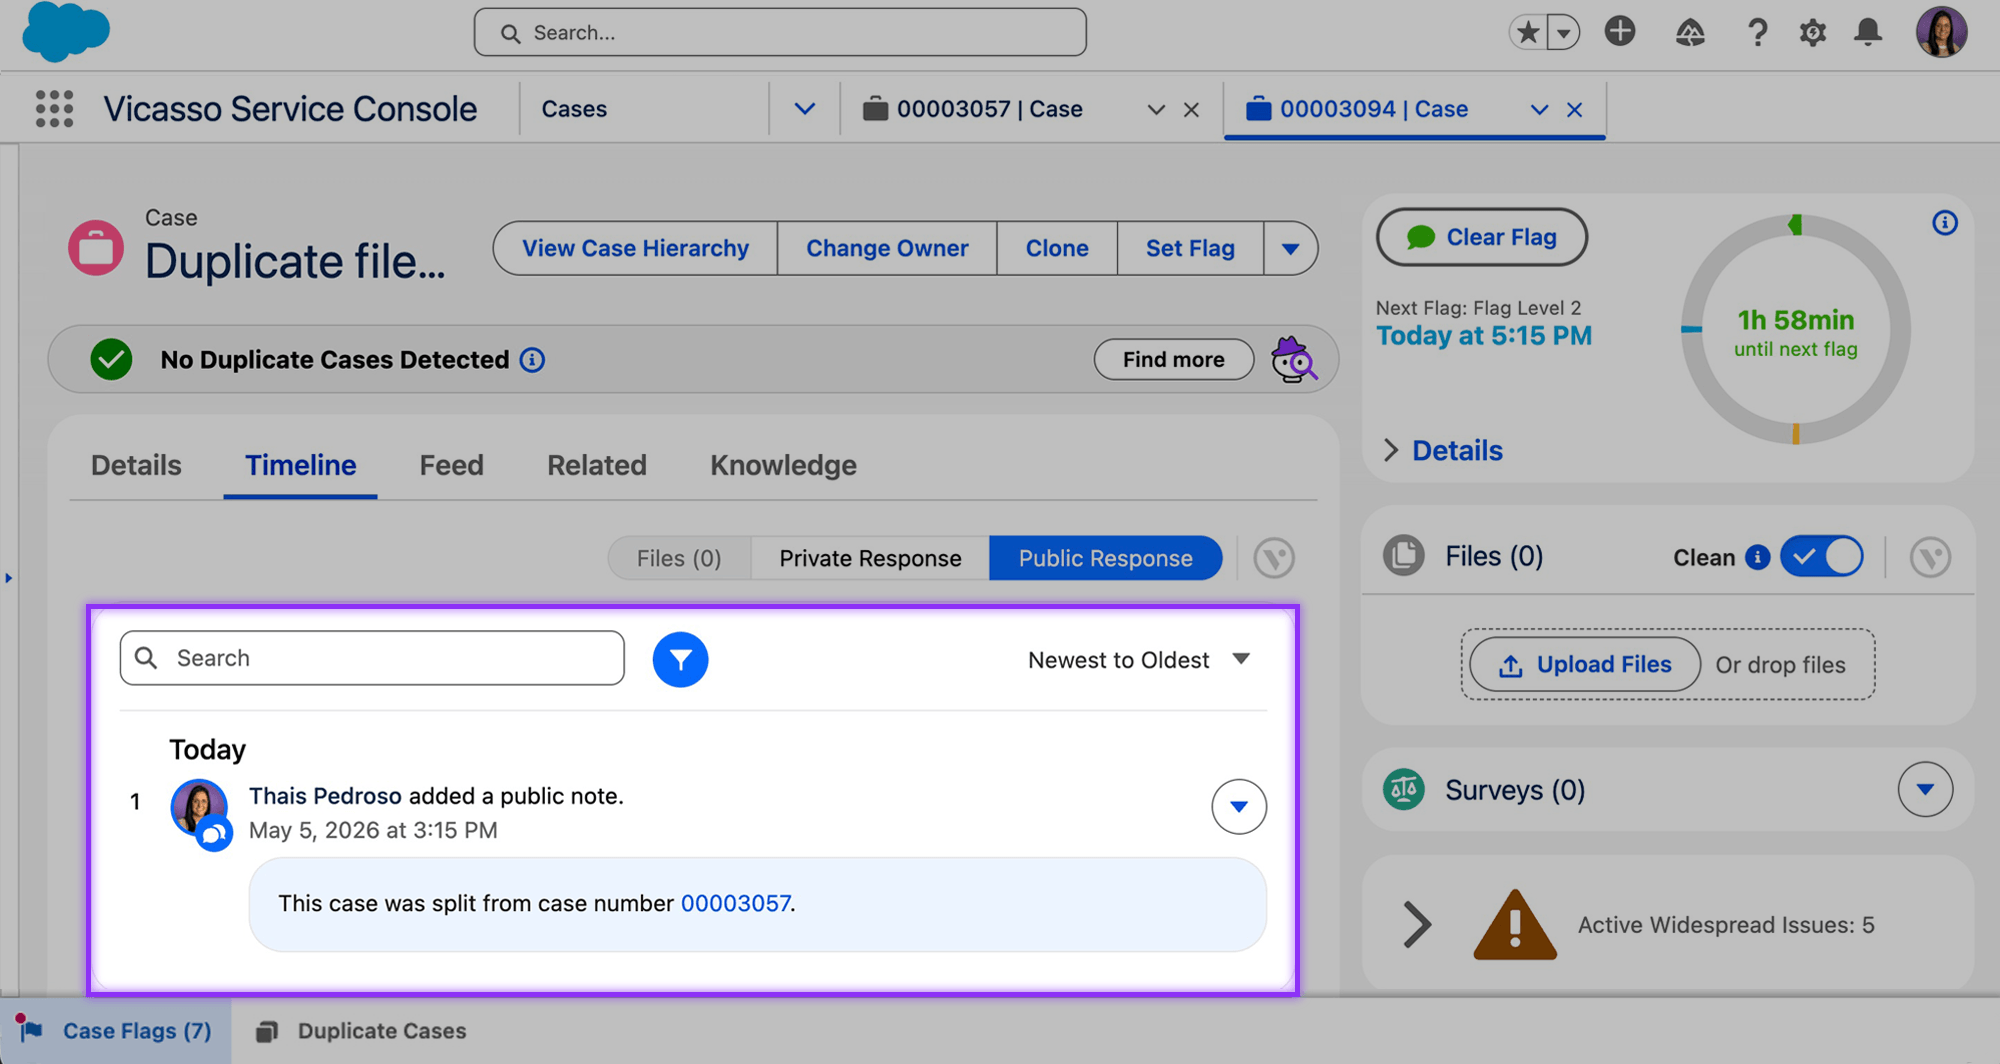Open the Help question mark icon
2000x1064 pixels.
pos(1757,33)
